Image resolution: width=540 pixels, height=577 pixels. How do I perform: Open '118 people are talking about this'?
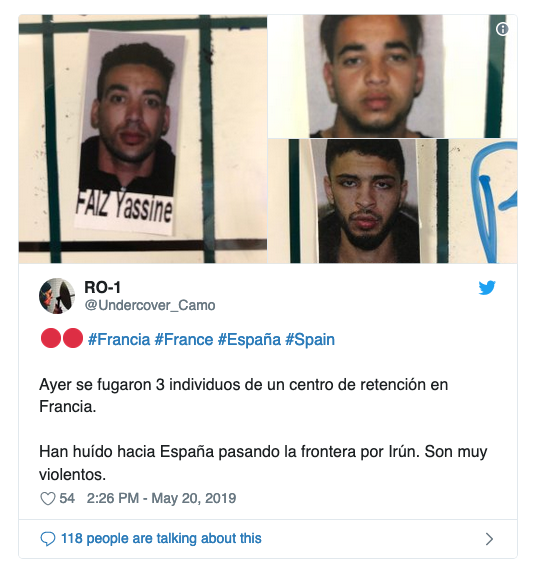[161, 538]
